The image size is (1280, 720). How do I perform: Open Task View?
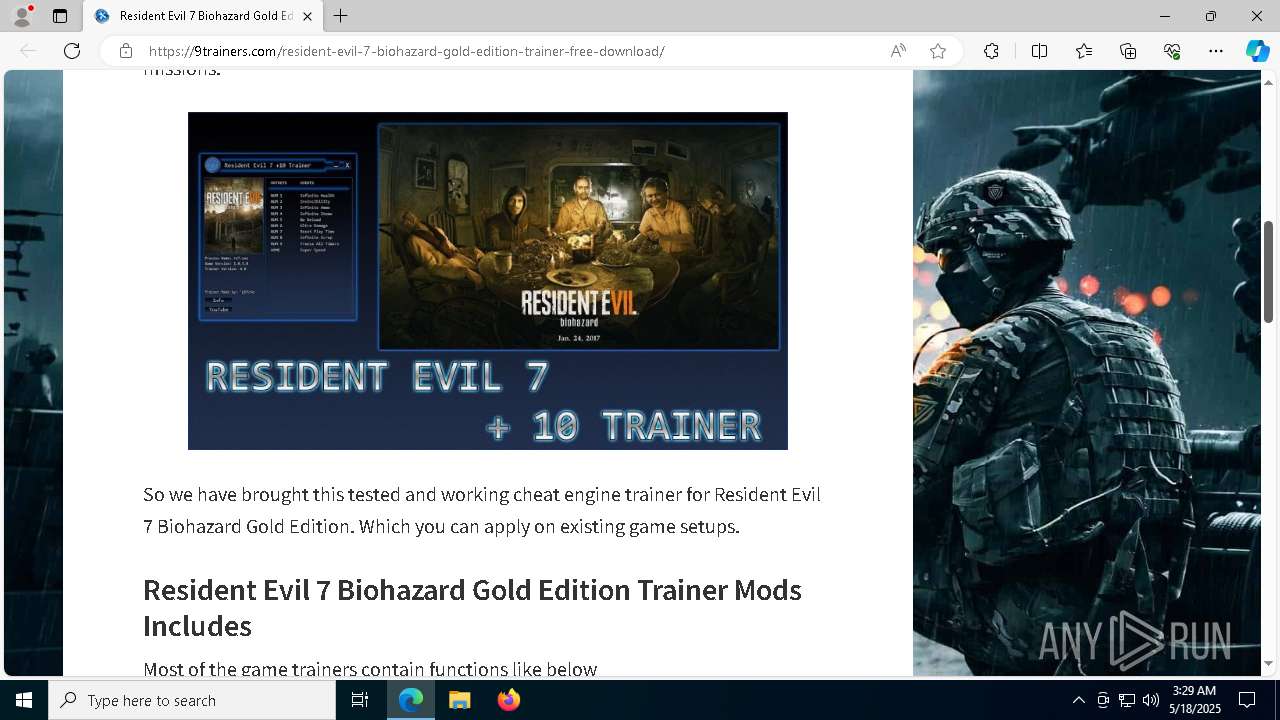point(360,700)
